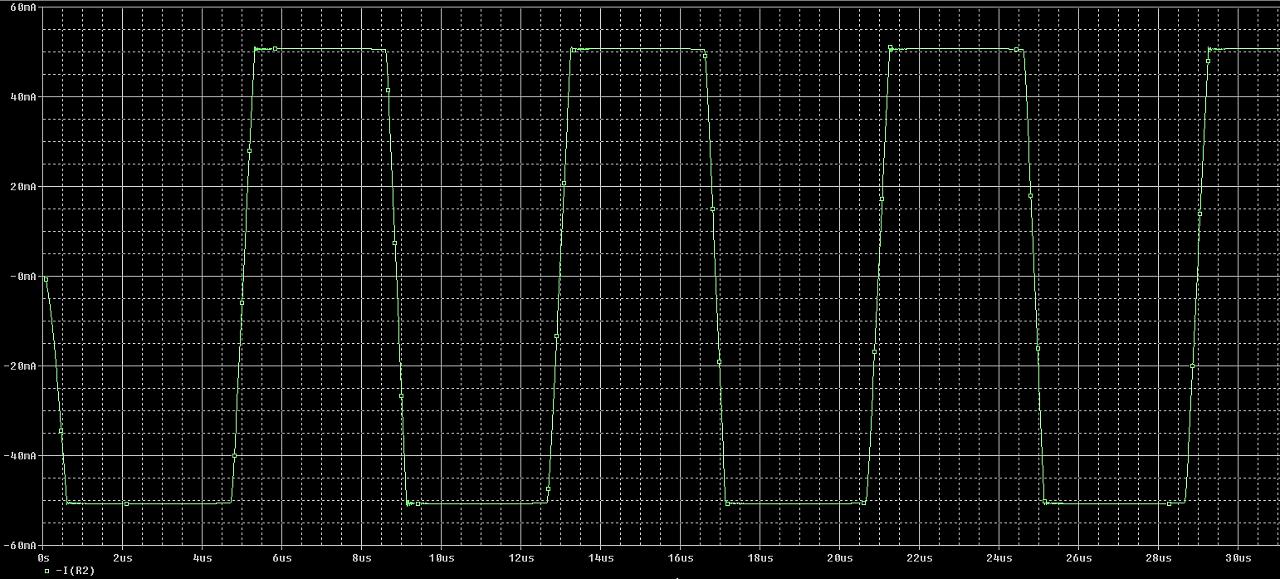Click the -40mA y-axis label

[x=20, y=455]
